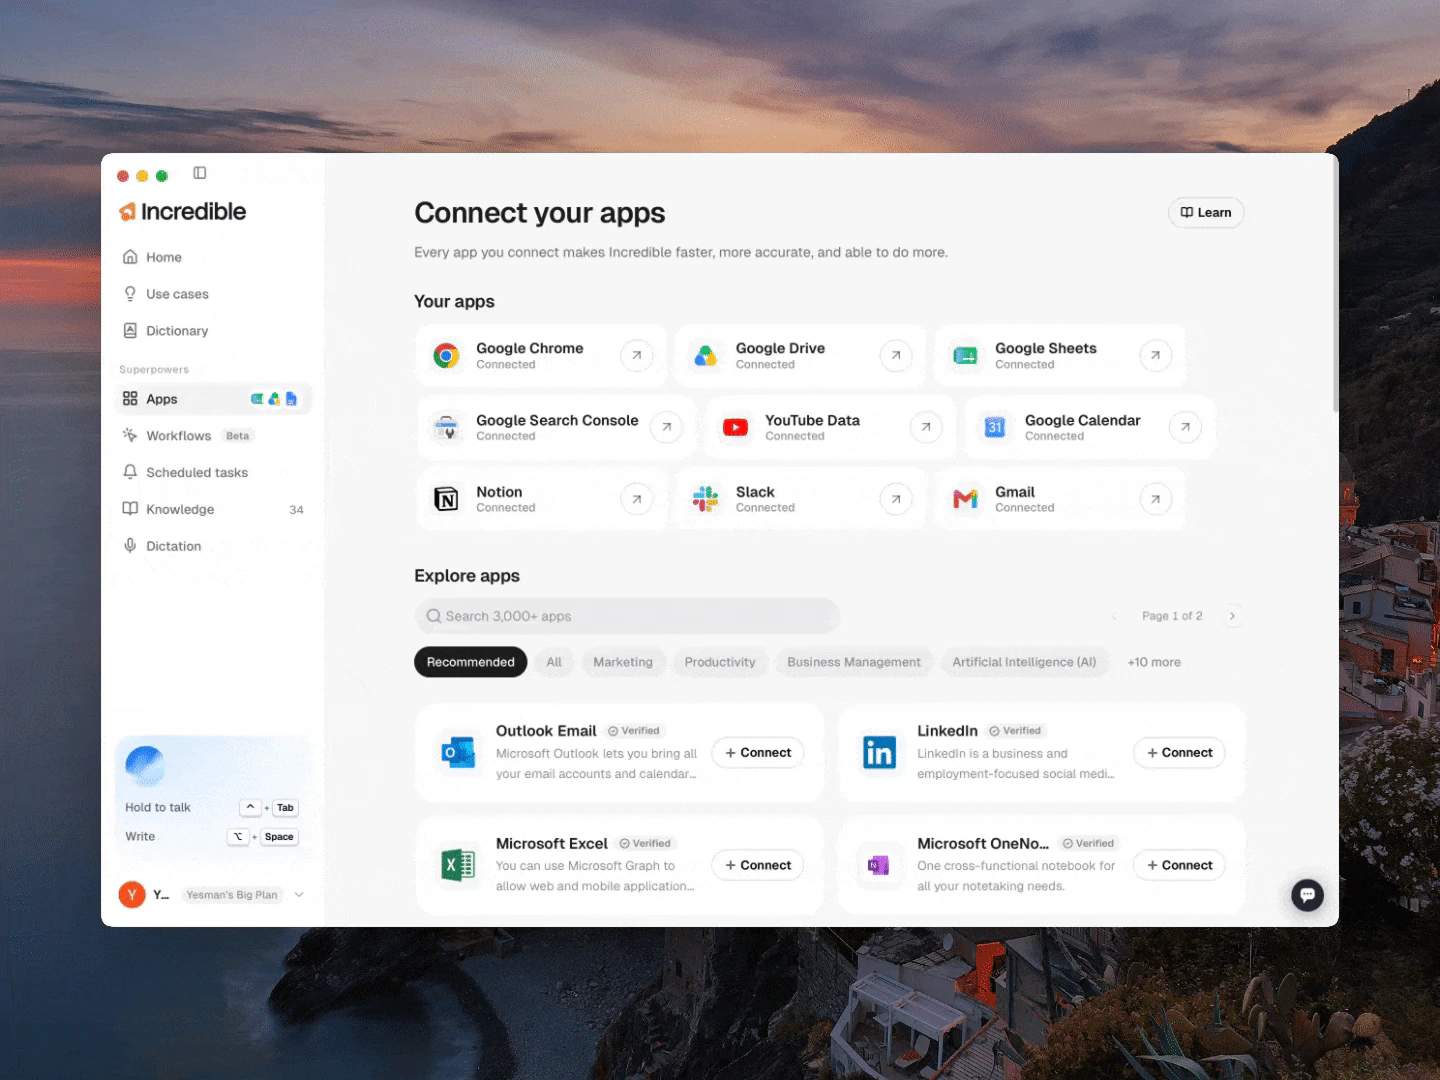Open the chat support bubble

1307,895
